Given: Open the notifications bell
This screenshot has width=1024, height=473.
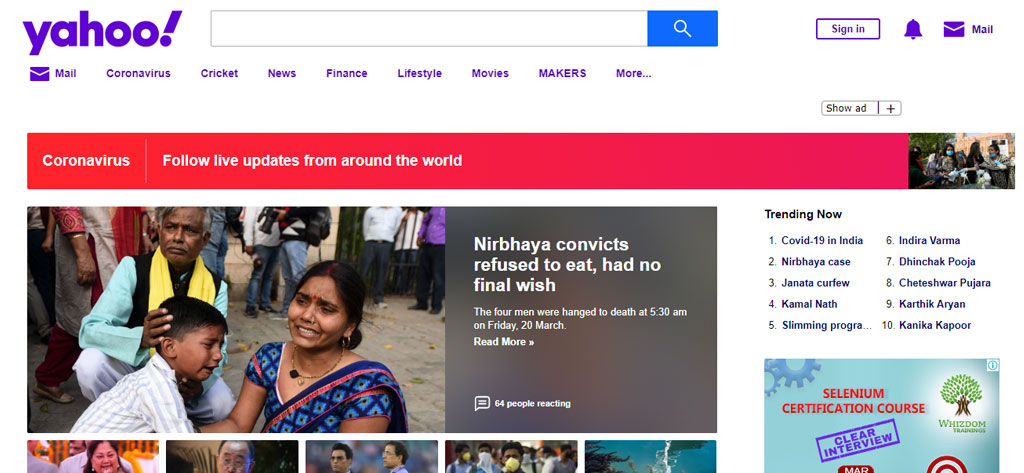Looking at the screenshot, I should coord(912,29).
